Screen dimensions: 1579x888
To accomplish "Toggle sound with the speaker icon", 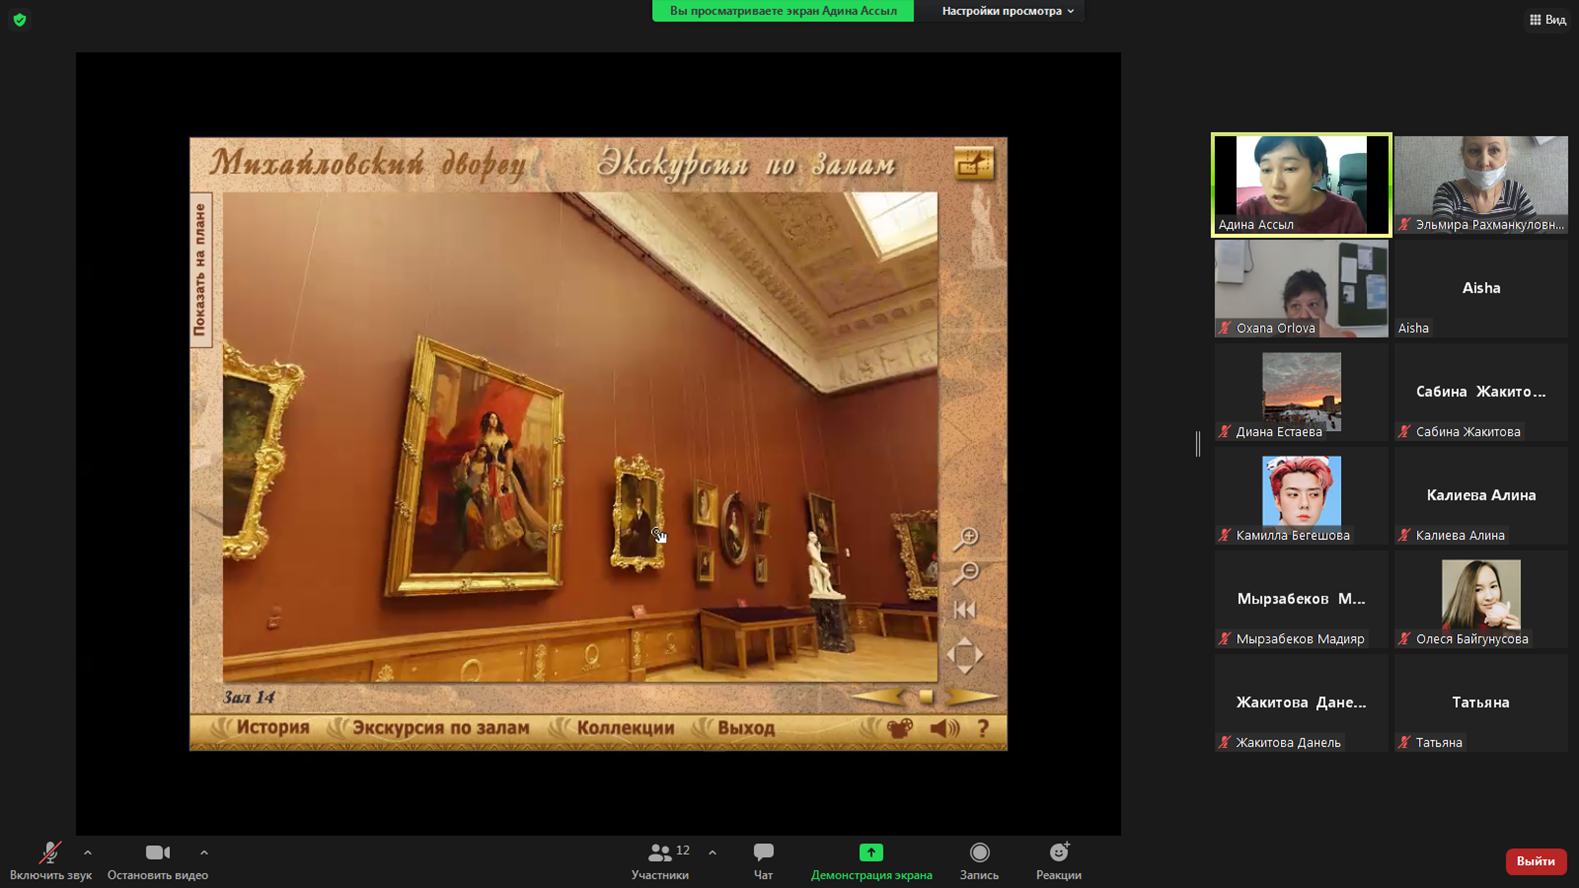I will pyautogui.click(x=944, y=729).
